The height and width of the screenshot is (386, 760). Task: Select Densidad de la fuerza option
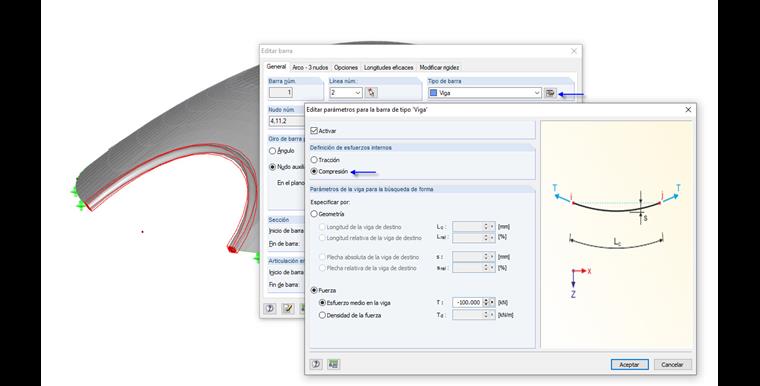click(322, 315)
